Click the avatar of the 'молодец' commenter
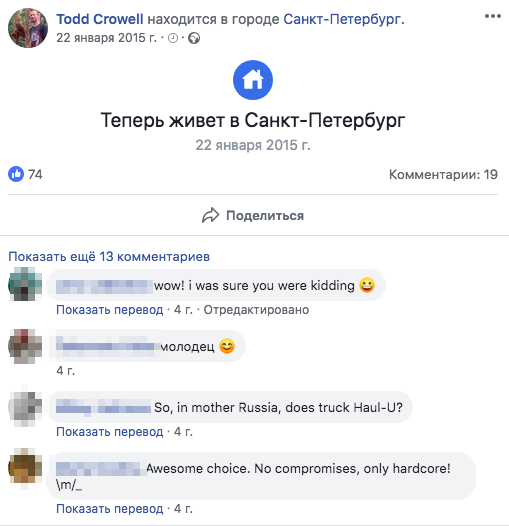The width and height of the screenshot is (509, 526). pos(25,346)
